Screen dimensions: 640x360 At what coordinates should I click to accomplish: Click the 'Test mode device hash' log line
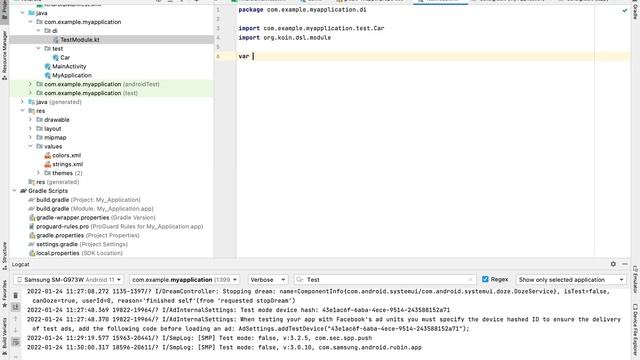click(x=238, y=310)
